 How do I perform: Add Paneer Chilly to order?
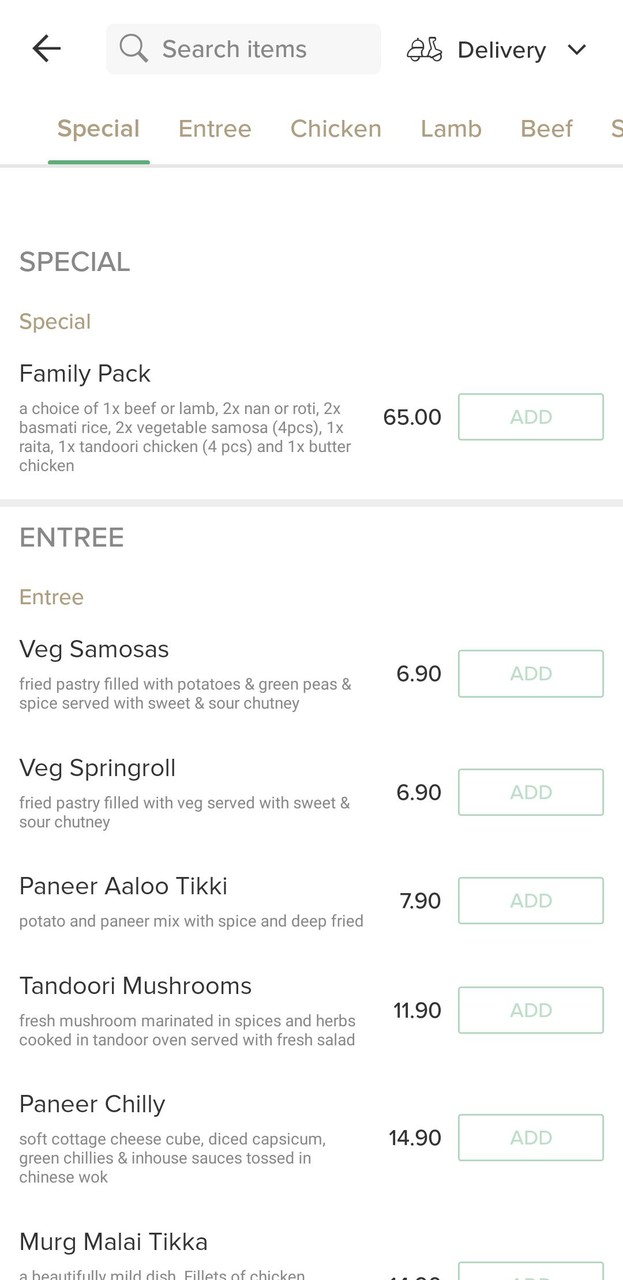[x=530, y=1137]
